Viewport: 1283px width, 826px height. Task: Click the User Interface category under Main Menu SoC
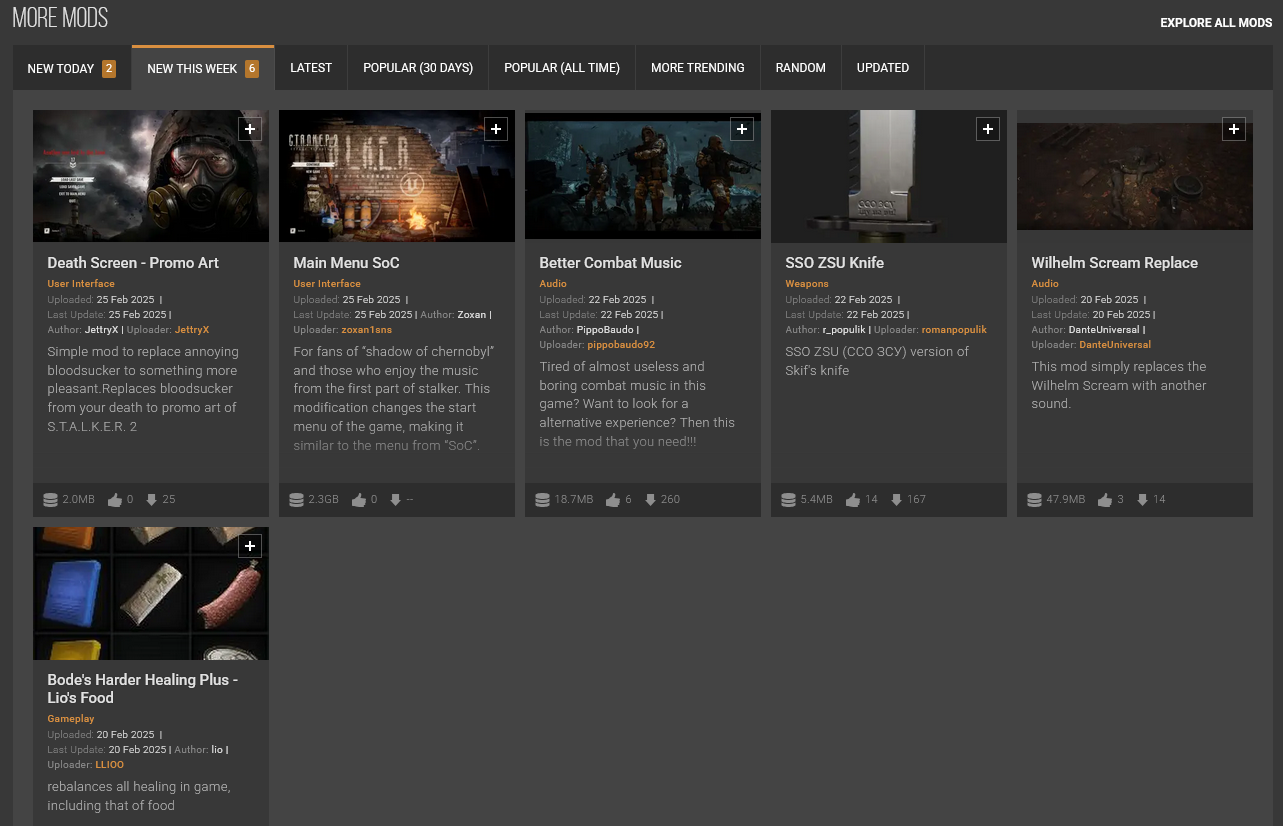click(x=327, y=284)
